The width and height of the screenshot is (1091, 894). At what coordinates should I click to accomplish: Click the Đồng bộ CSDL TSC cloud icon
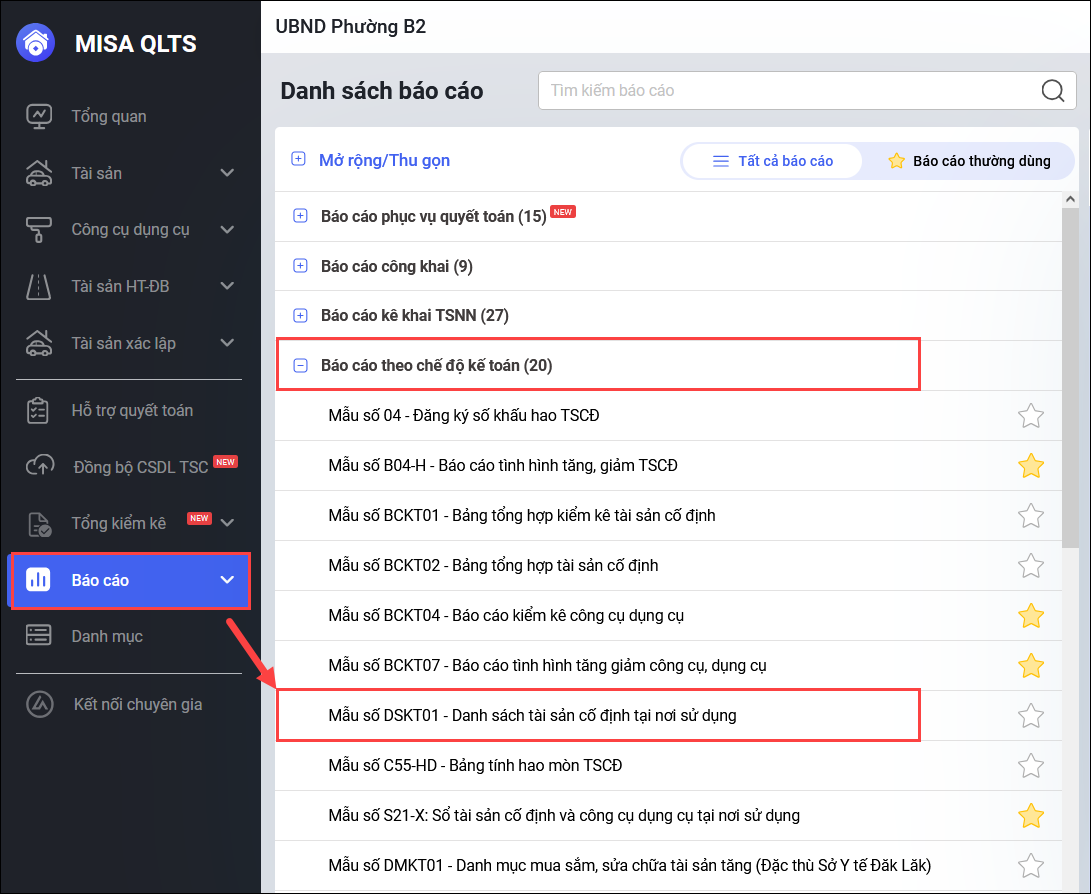pyautogui.click(x=40, y=465)
